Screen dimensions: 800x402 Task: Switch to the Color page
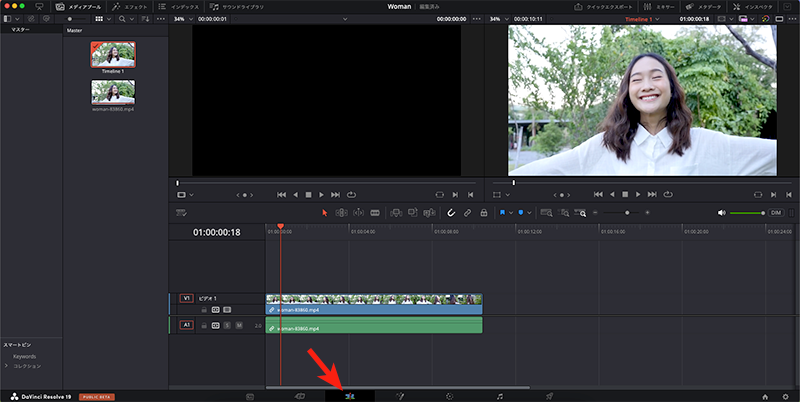point(449,396)
